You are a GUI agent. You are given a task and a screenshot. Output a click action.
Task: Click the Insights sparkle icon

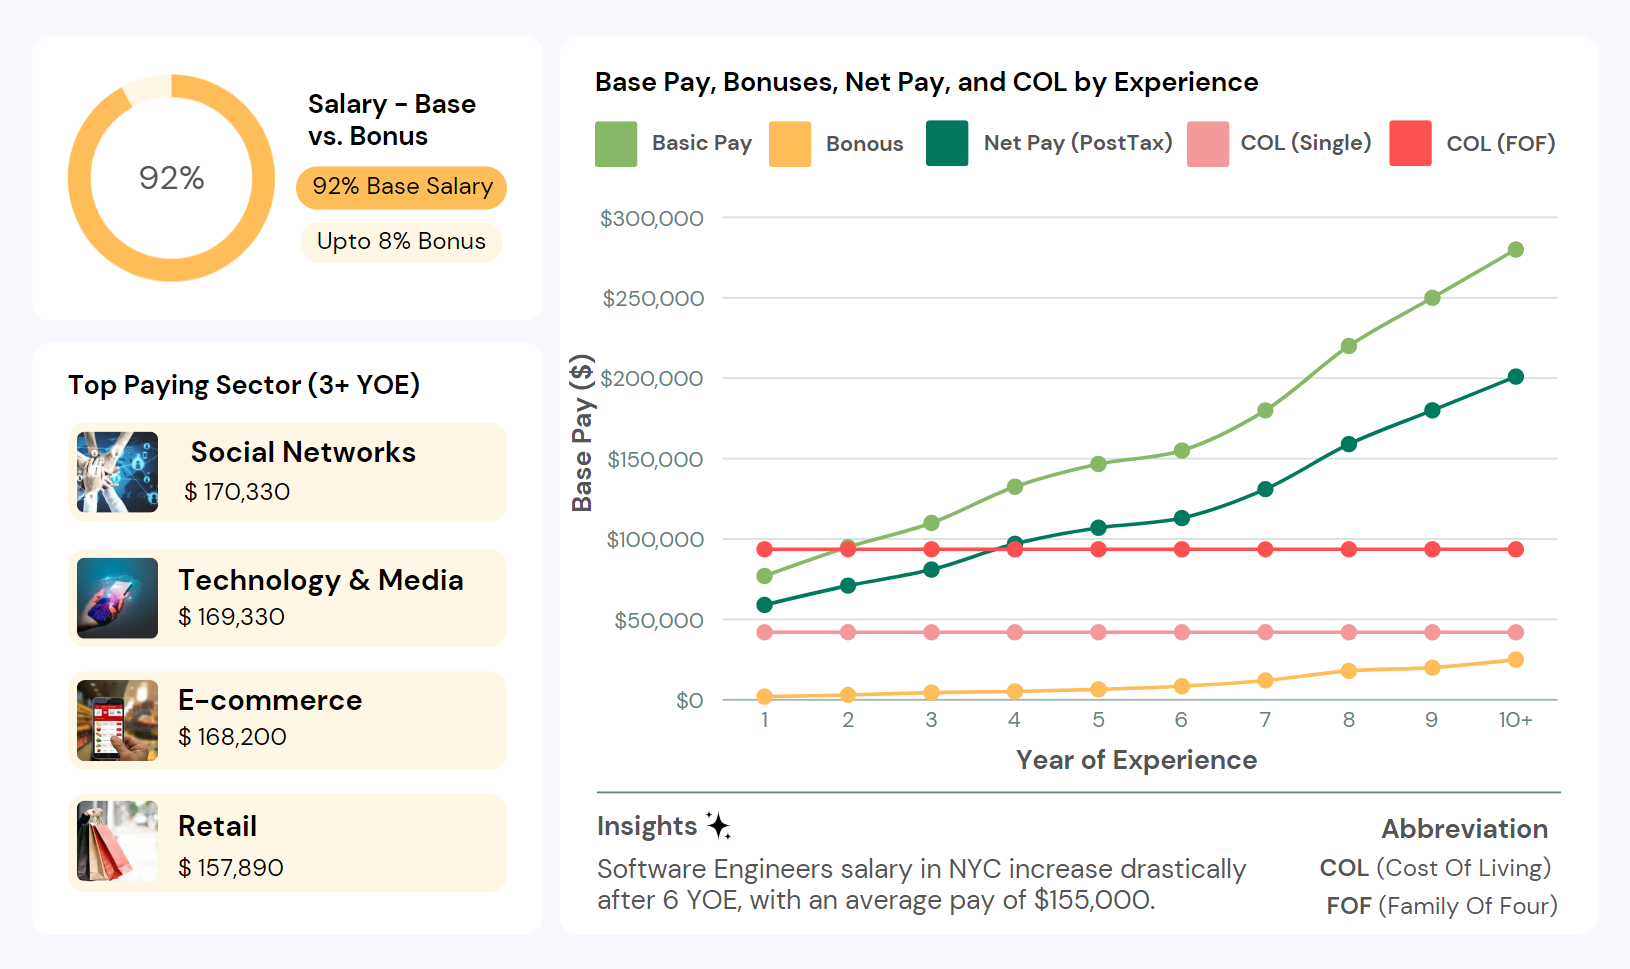(x=718, y=825)
